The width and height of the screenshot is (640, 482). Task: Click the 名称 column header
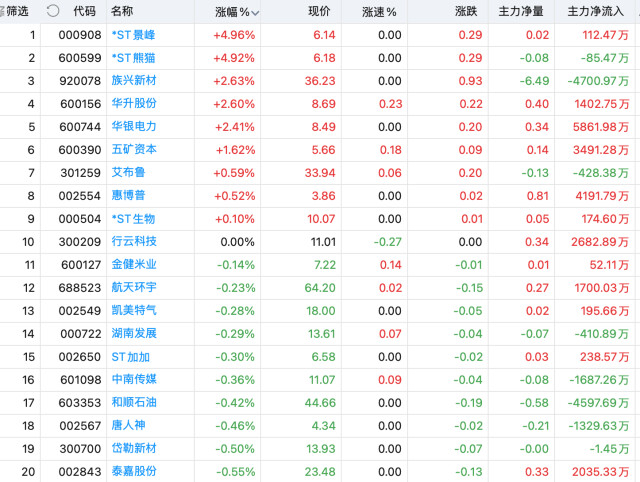[122, 11]
